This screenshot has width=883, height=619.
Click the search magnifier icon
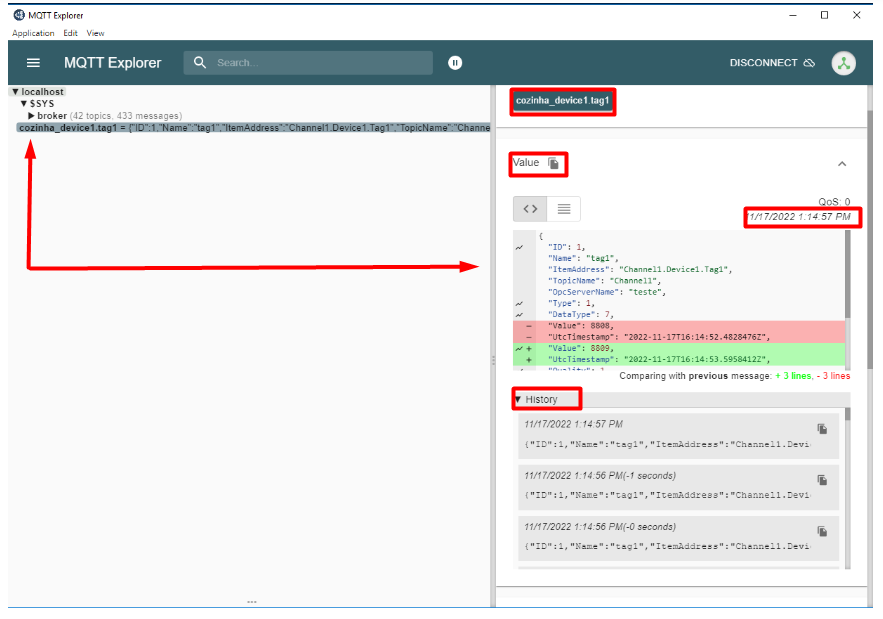200,63
